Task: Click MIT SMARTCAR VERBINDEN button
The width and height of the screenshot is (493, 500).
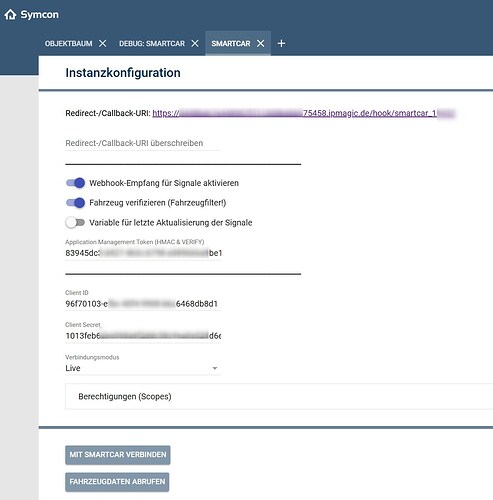Action: [x=118, y=455]
